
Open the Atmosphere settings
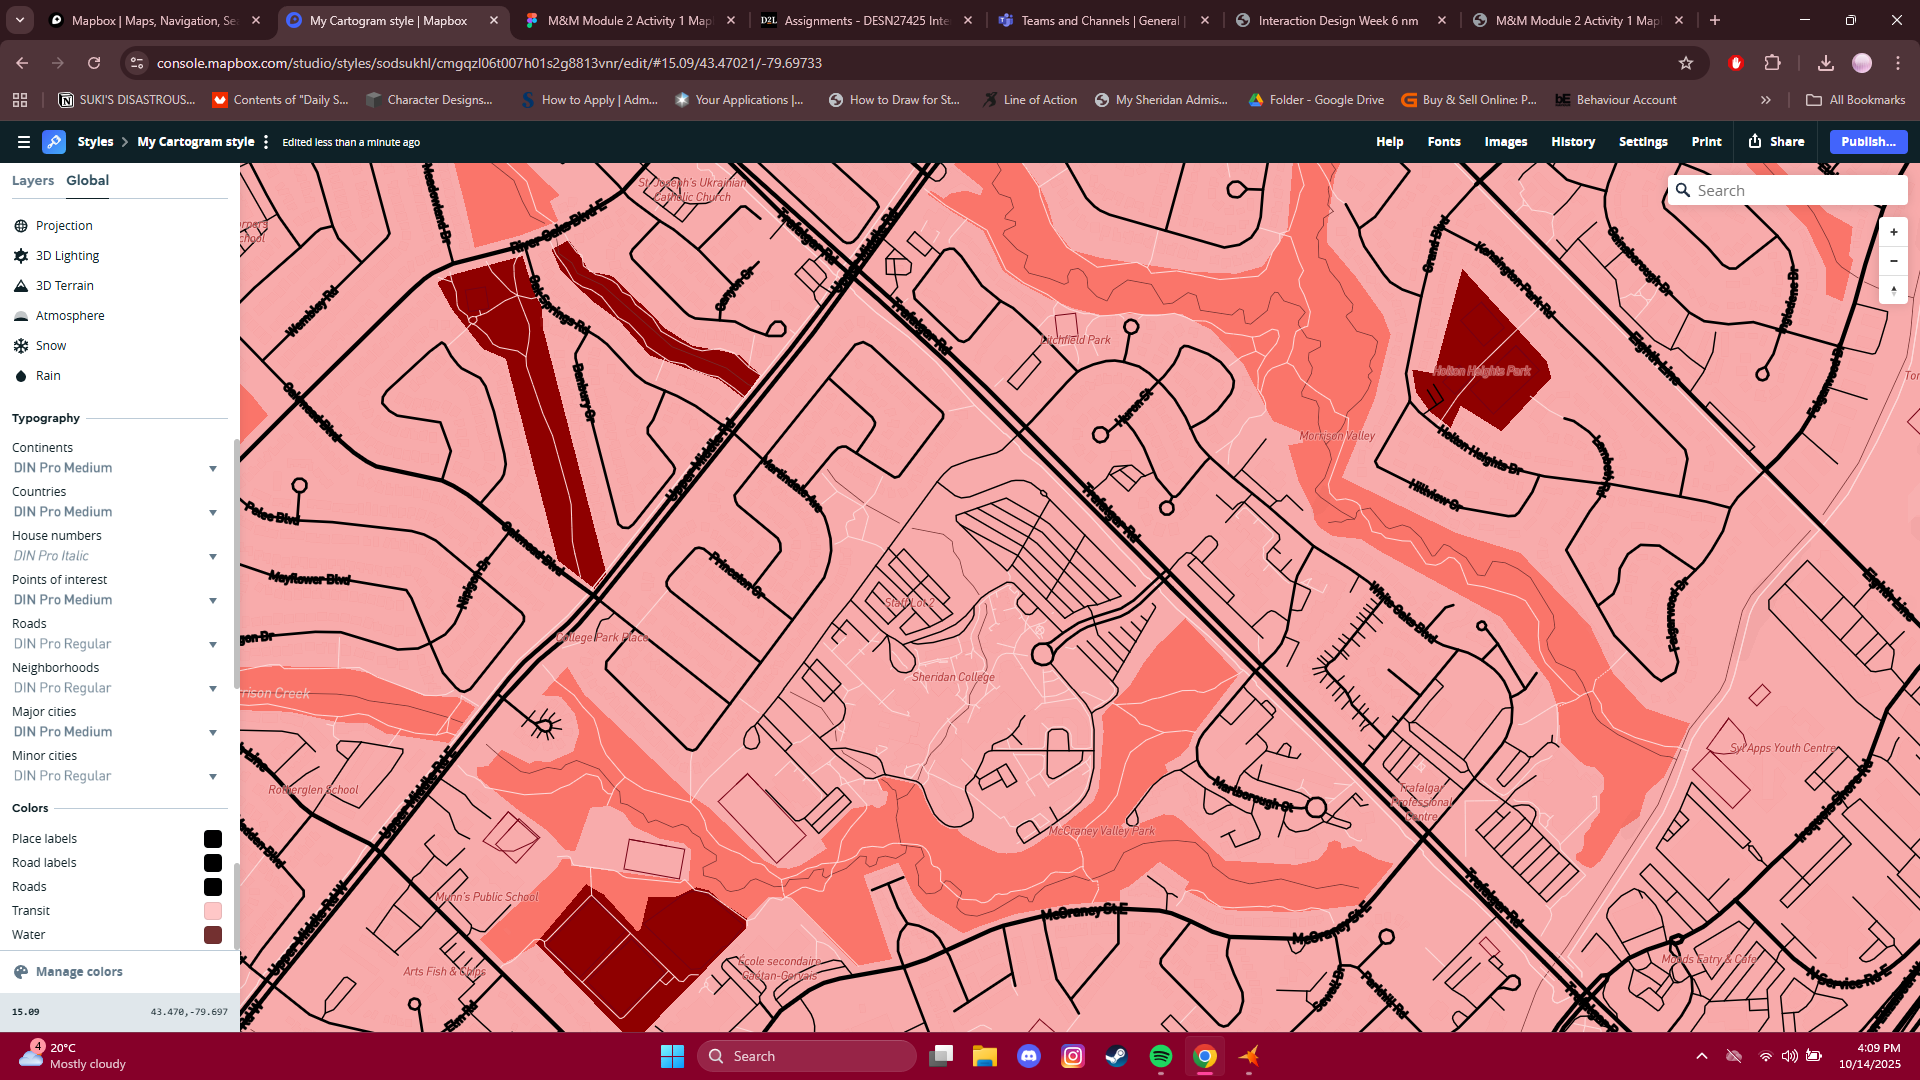(71, 315)
